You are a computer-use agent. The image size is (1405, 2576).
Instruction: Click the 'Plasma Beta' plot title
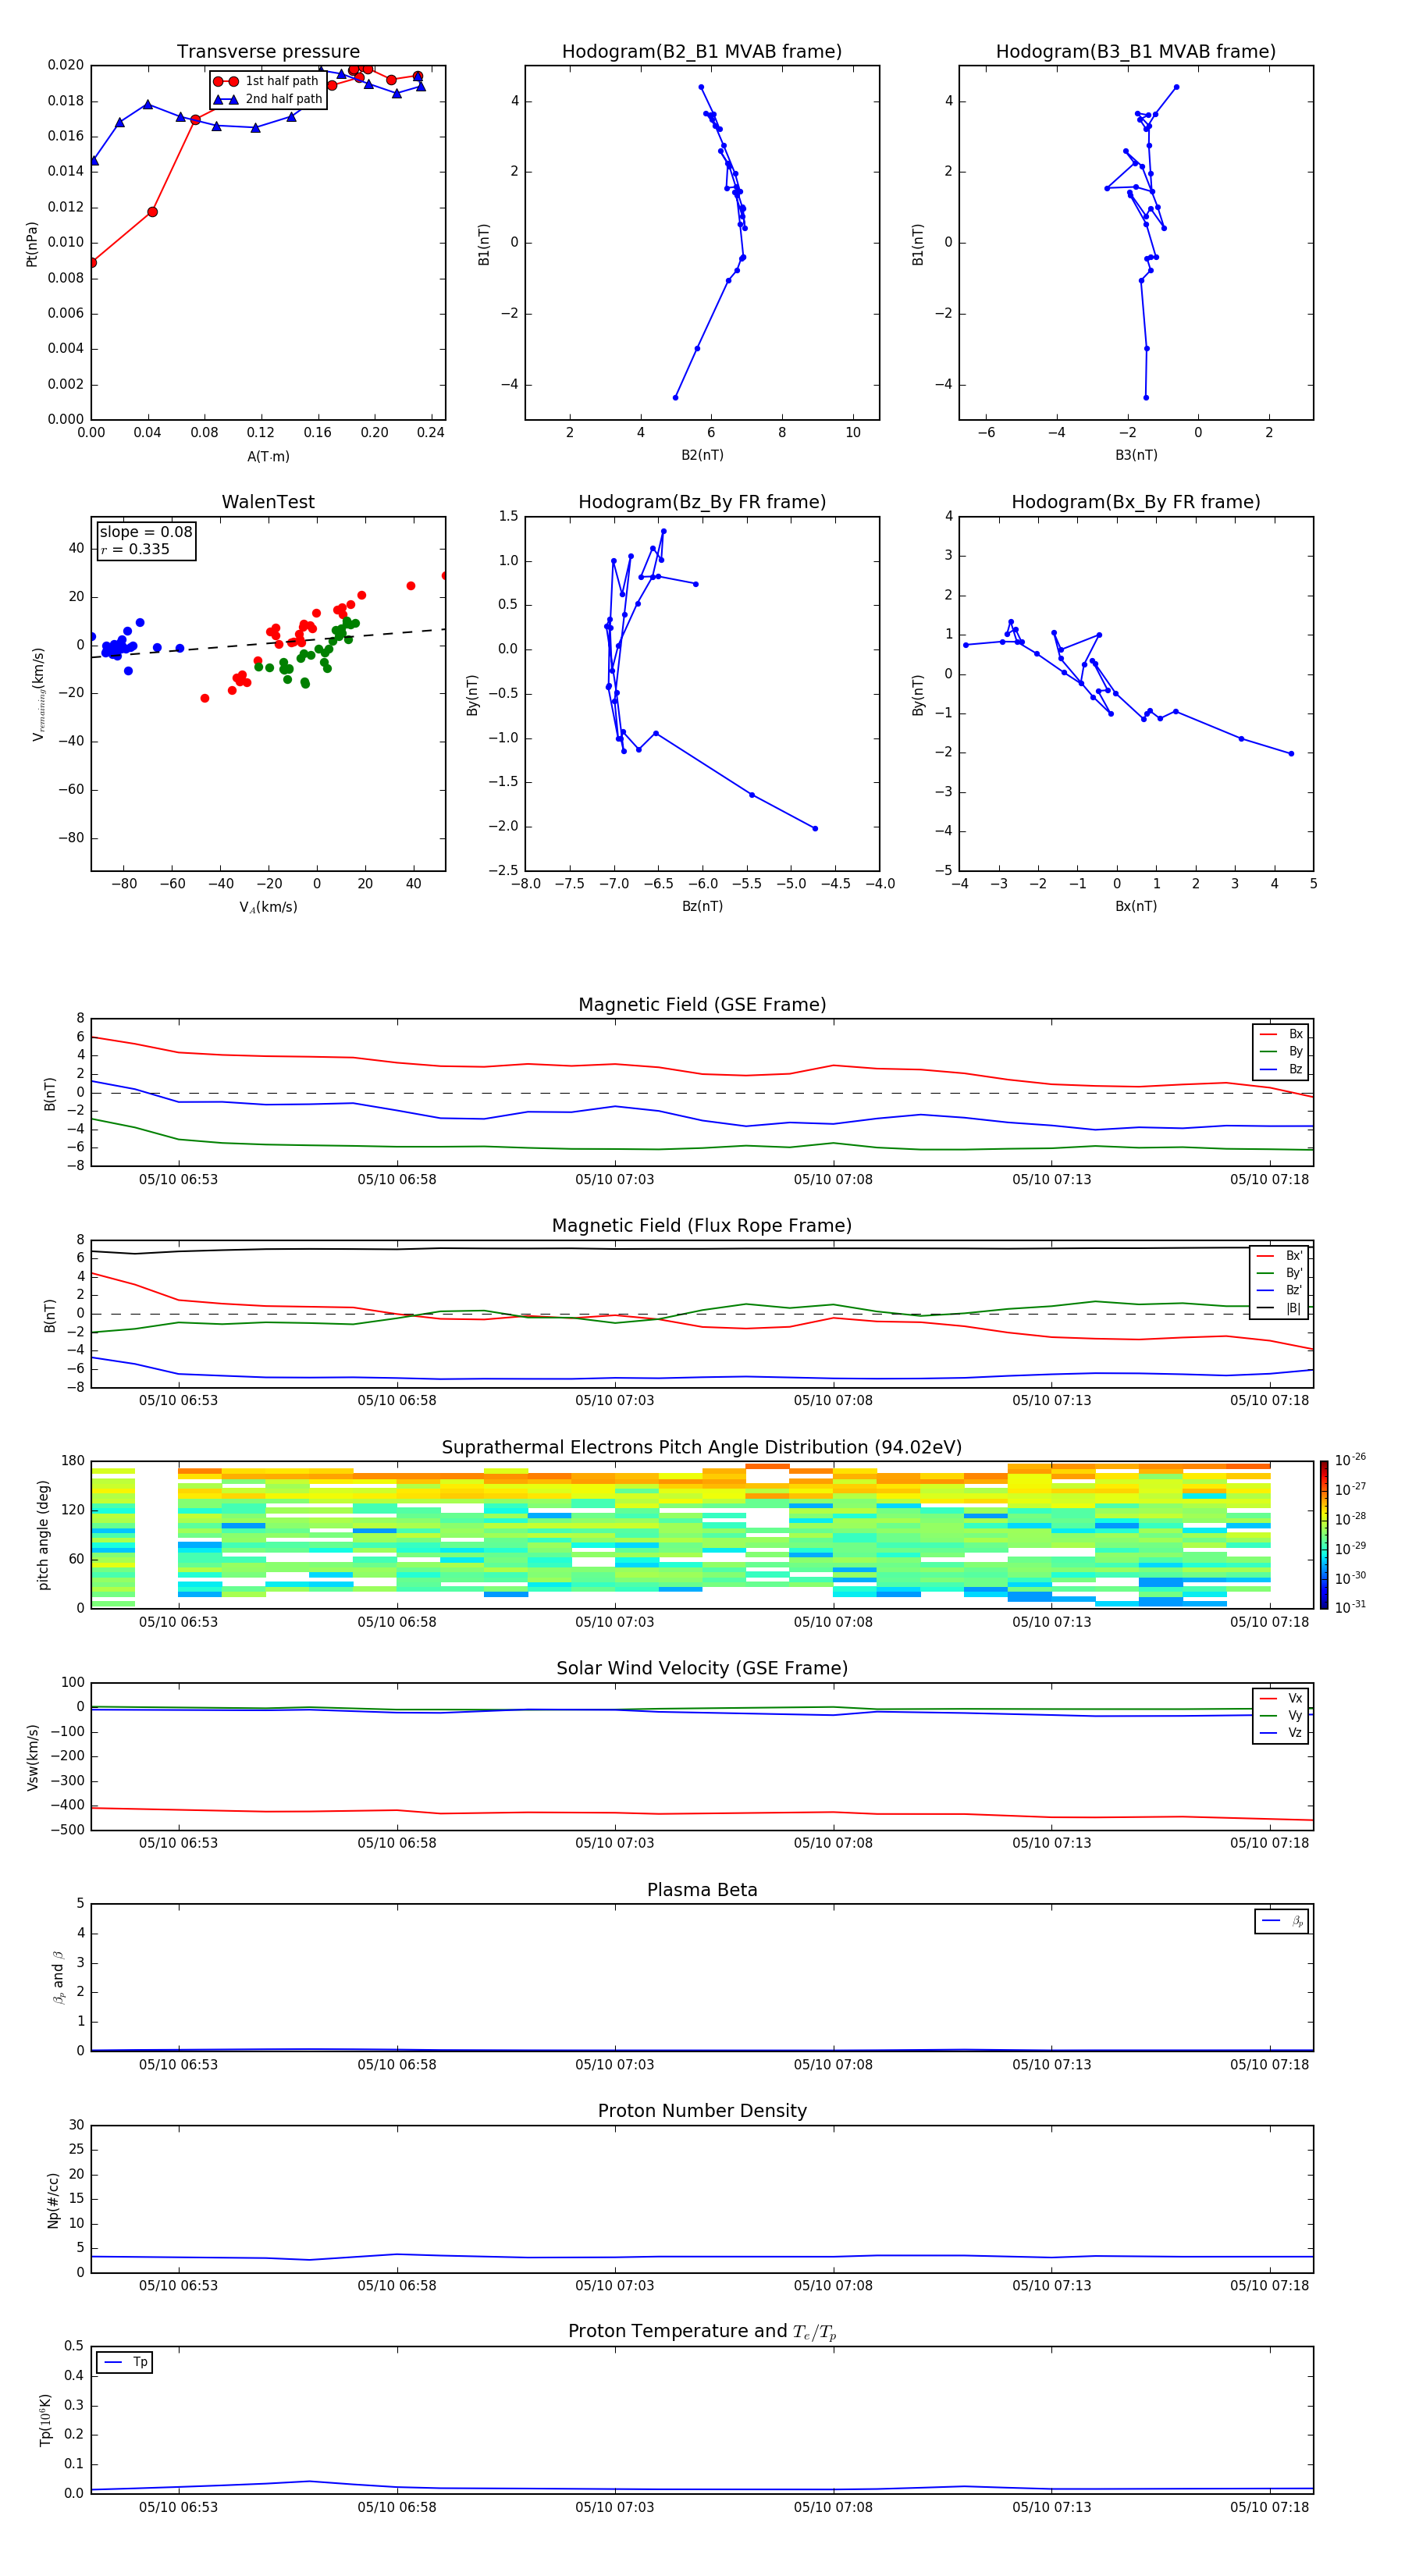tap(702, 1891)
